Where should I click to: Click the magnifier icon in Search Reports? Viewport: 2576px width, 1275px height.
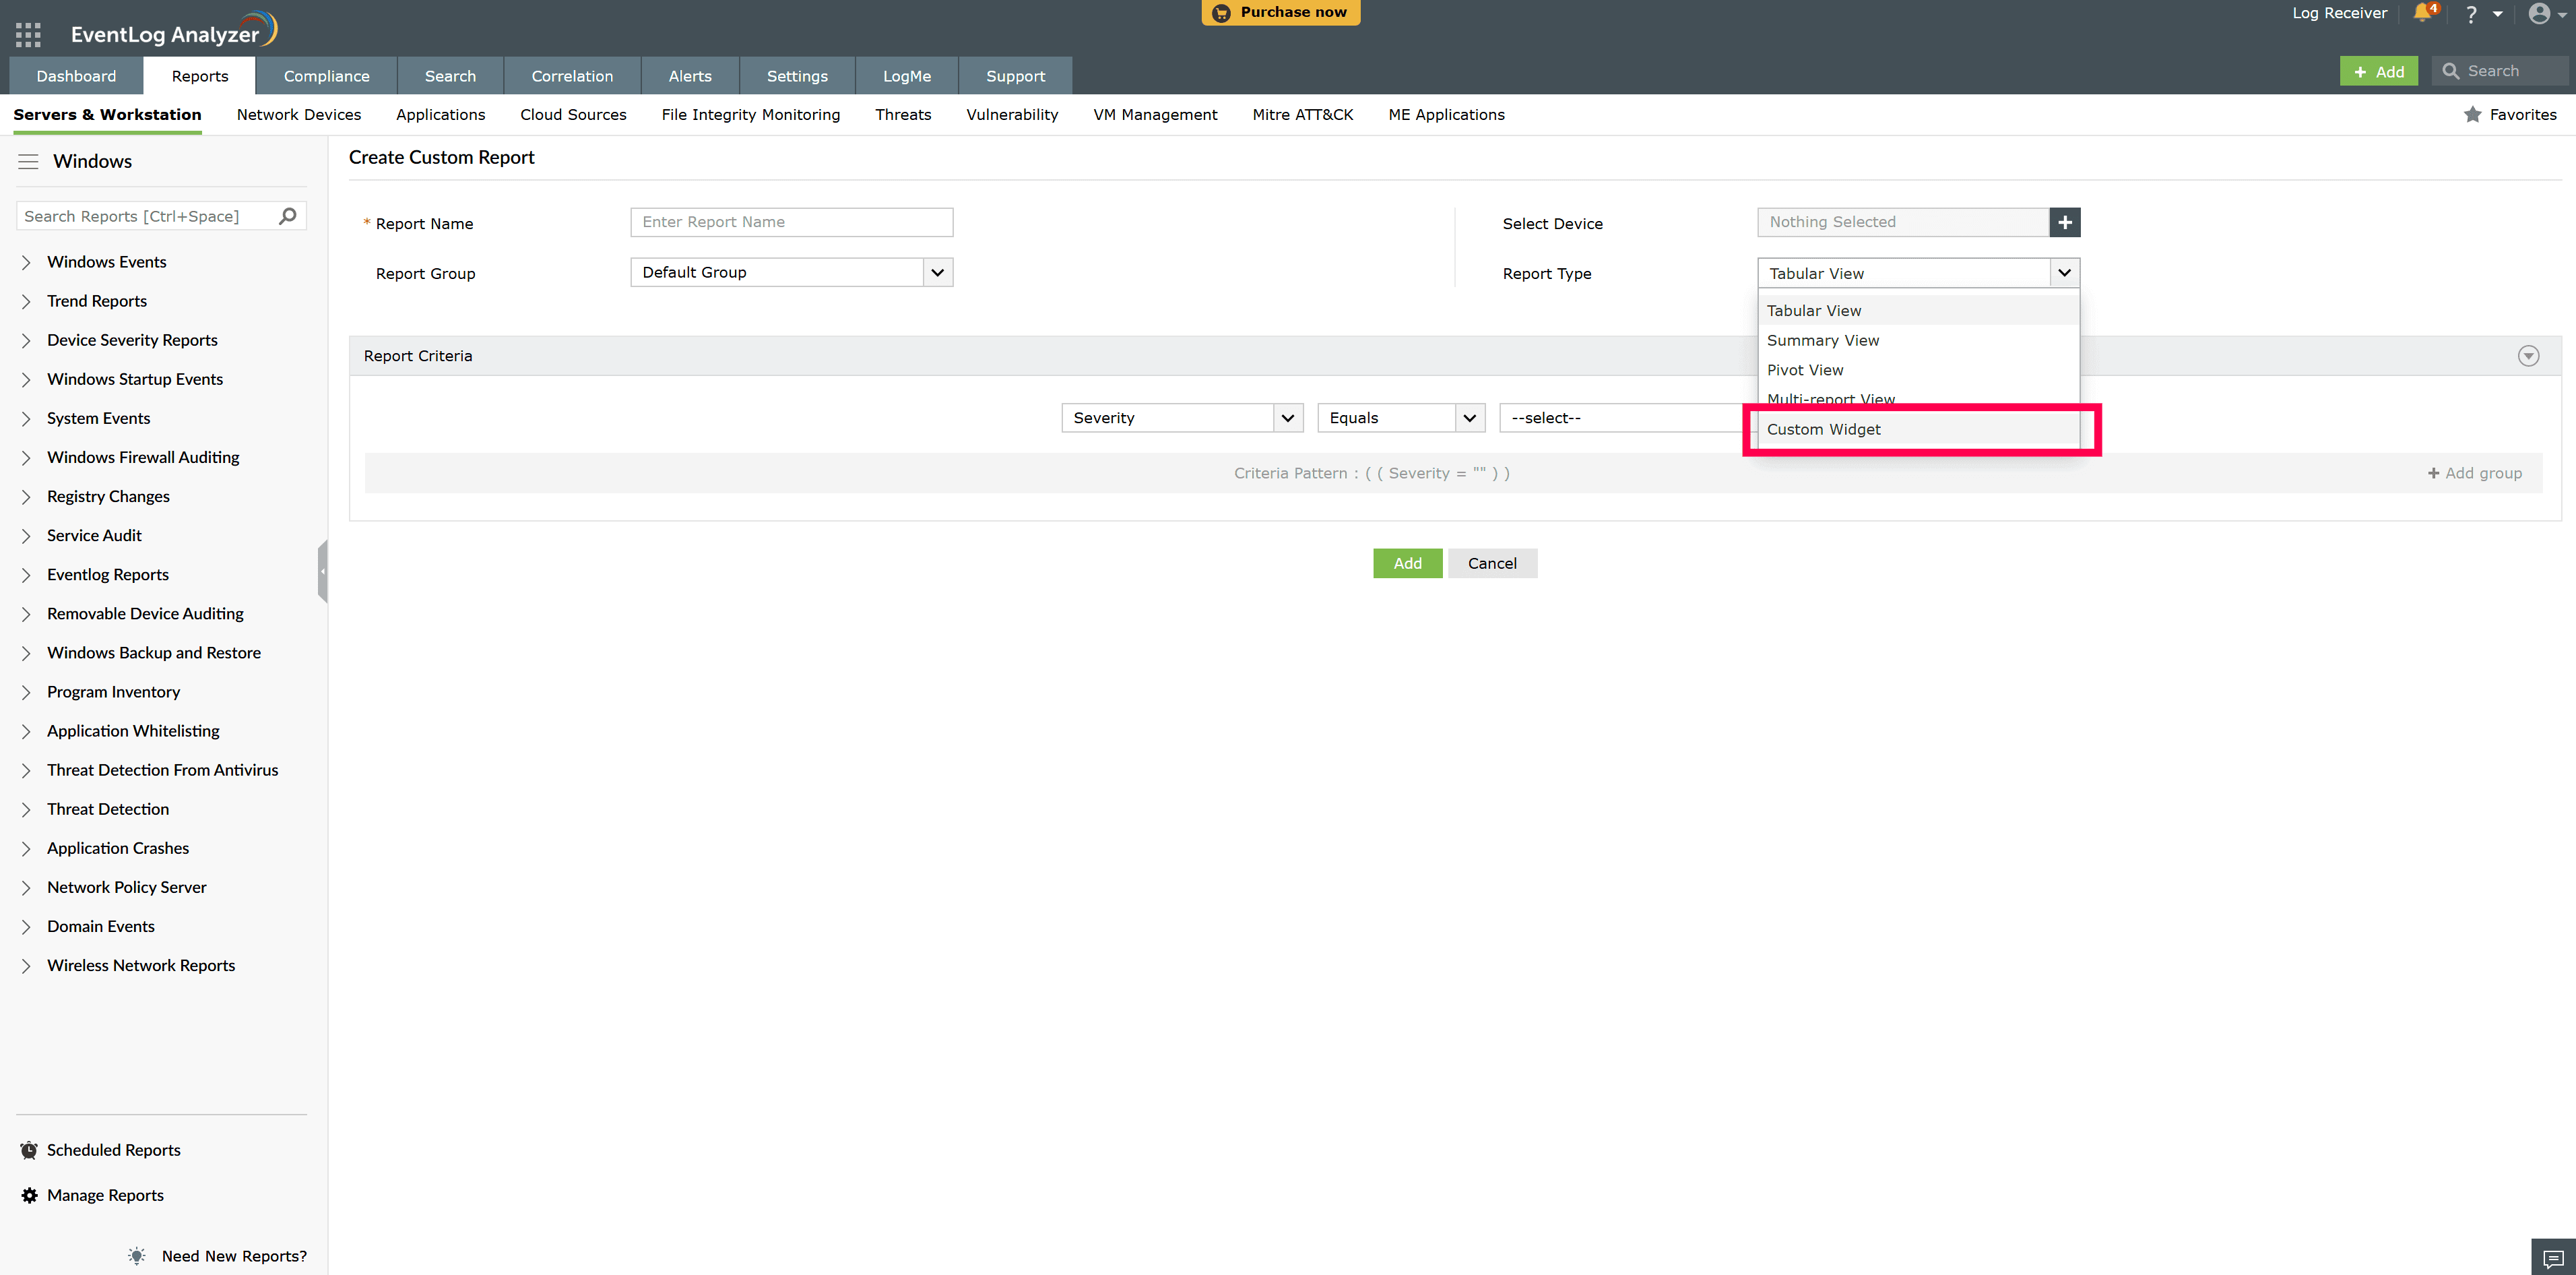[288, 216]
